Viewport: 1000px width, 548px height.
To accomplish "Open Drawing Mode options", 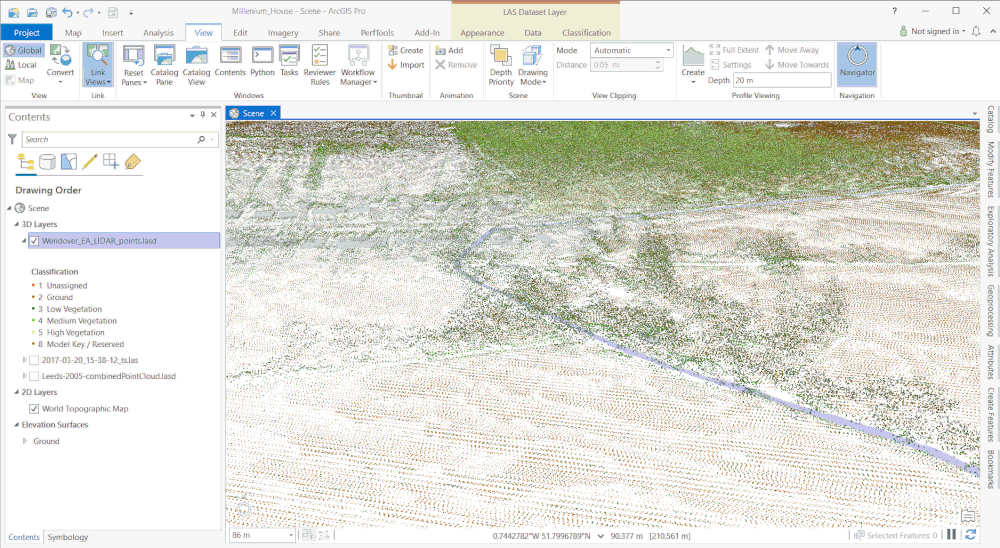I will [x=533, y=65].
